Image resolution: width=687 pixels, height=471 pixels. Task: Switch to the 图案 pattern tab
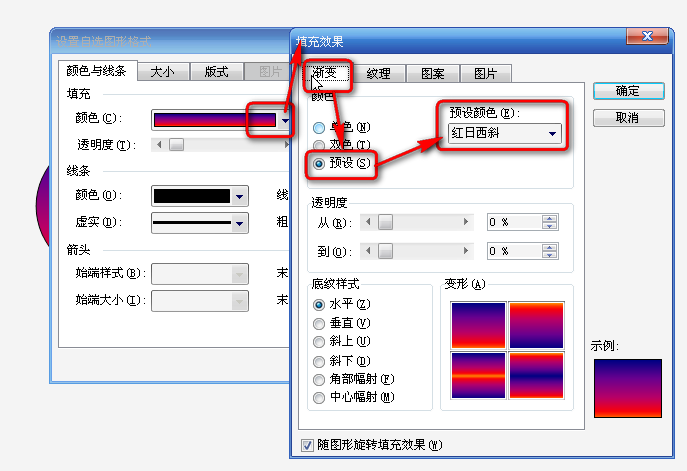[433, 74]
